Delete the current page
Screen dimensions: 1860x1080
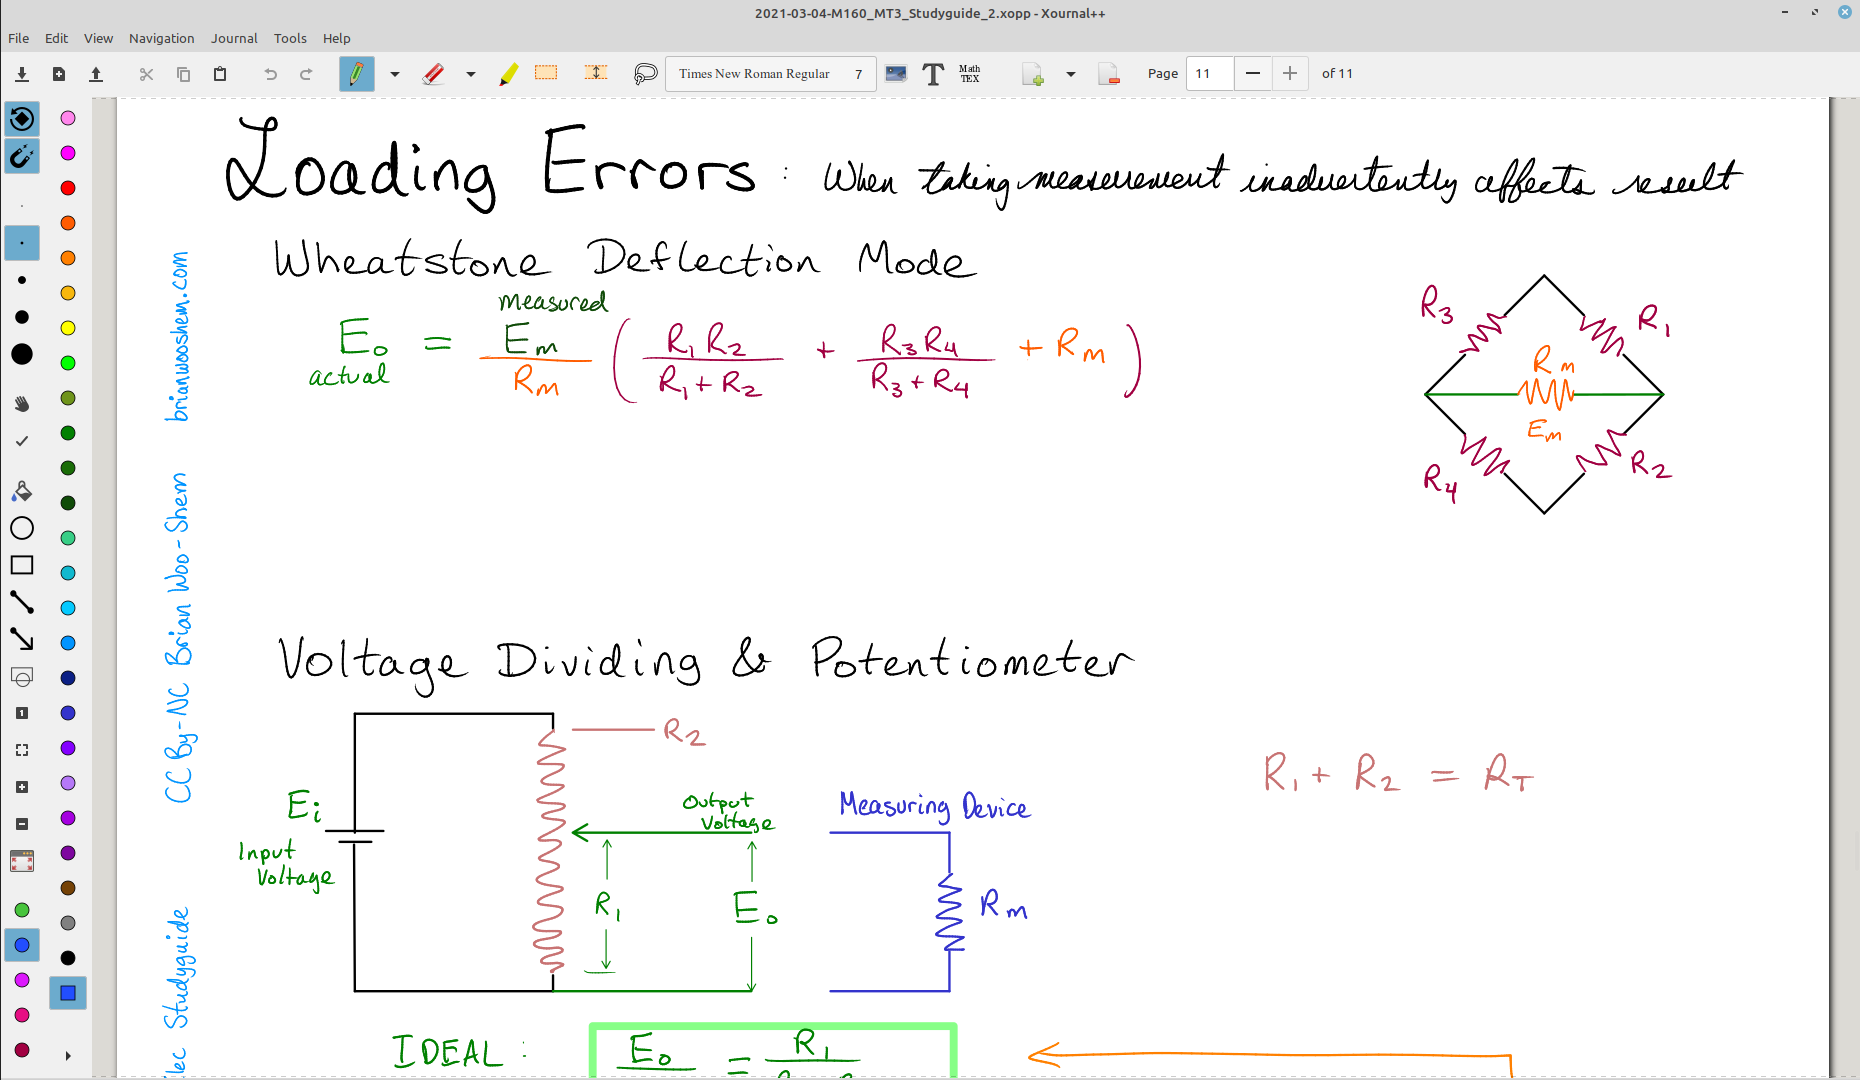1109,73
